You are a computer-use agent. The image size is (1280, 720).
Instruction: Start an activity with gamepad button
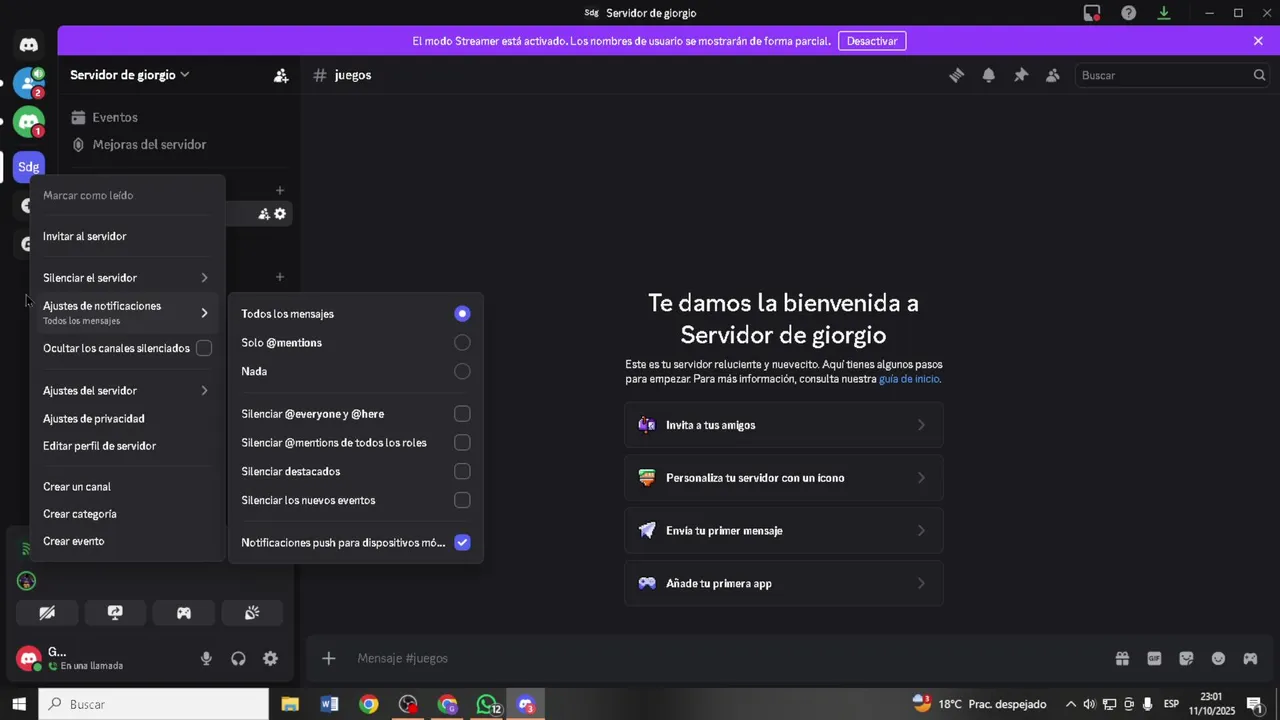(x=184, y=613)
